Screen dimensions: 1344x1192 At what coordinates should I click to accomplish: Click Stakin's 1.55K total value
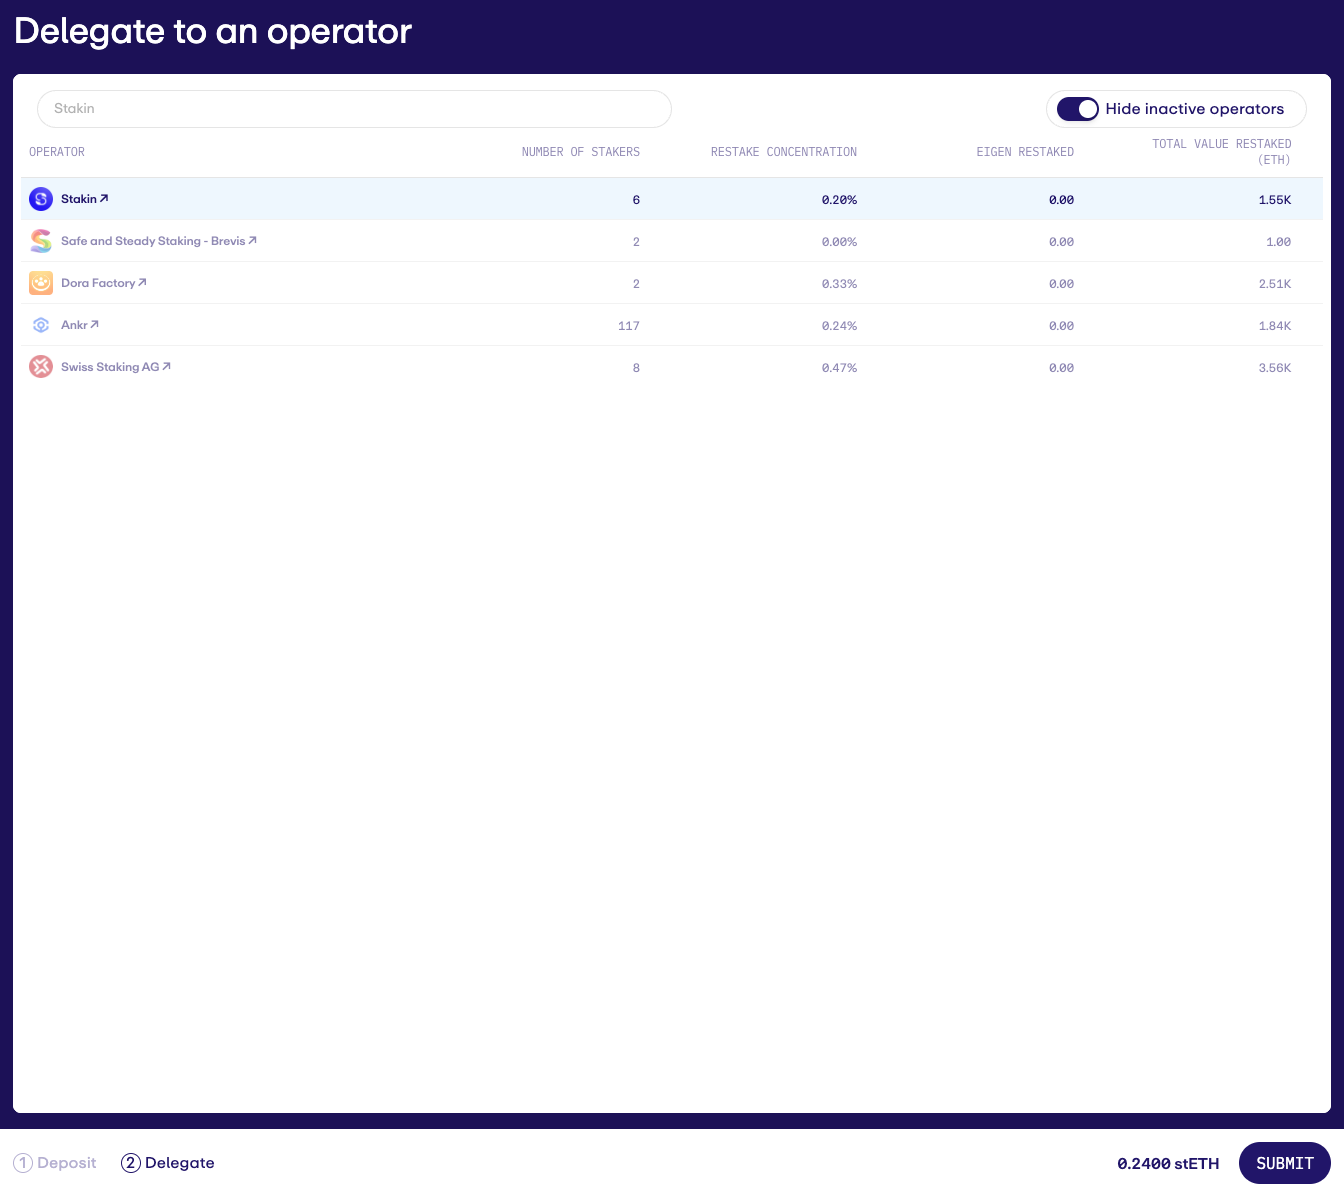(1275, 200)
